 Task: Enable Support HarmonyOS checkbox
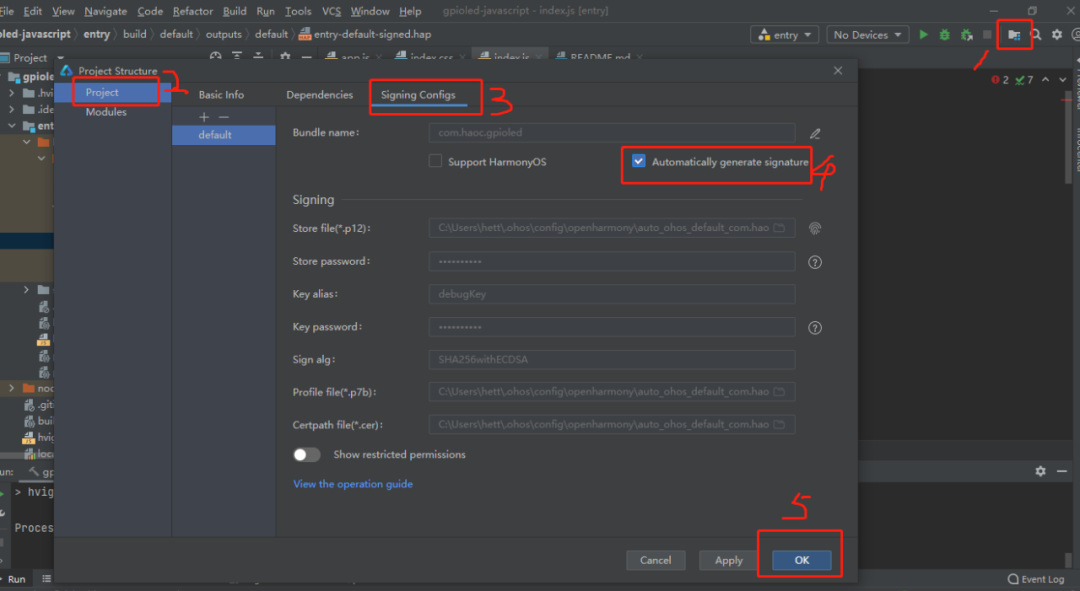435,161
